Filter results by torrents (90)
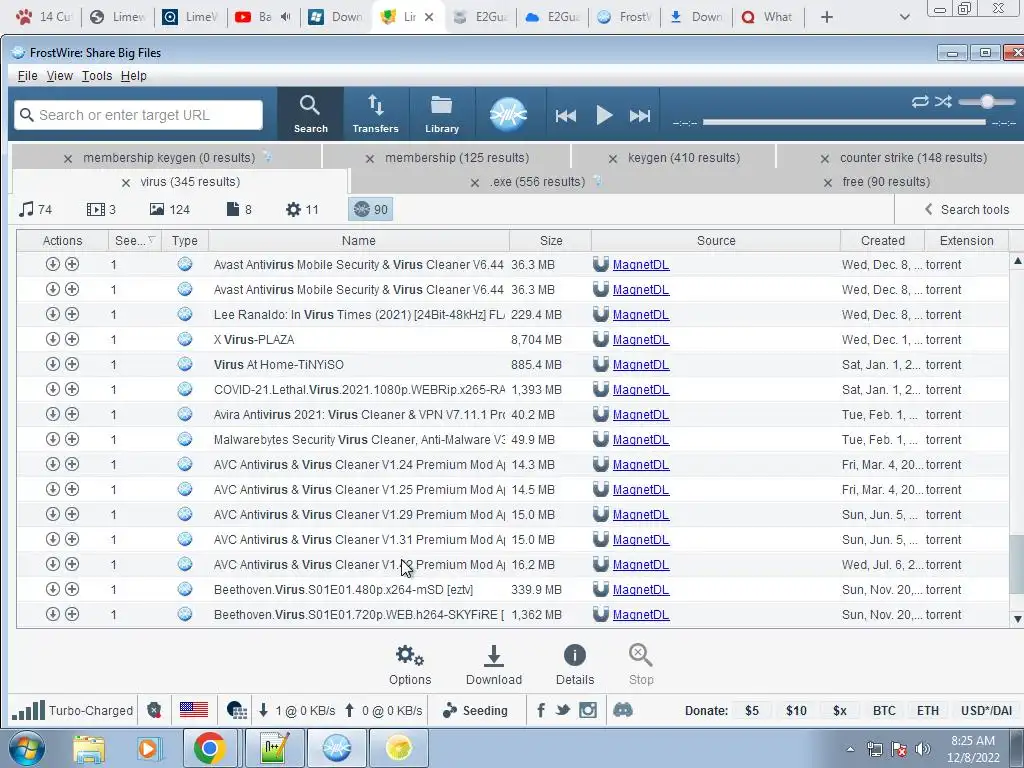The height and width of the screenshot is (768, 1024). (x=370, y=210)
